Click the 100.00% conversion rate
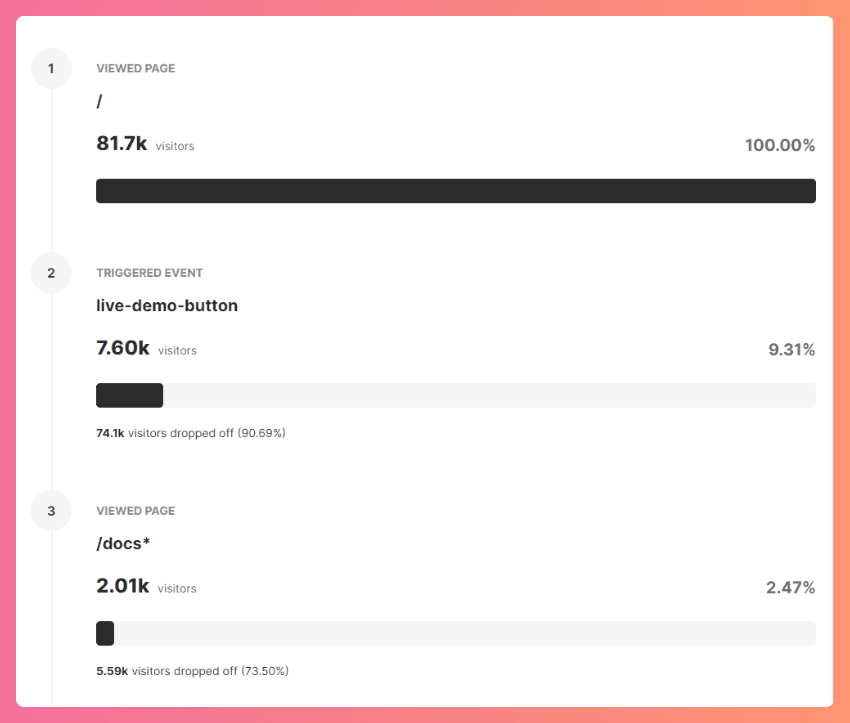Screen dimensions: 850x723 point(779,145)
